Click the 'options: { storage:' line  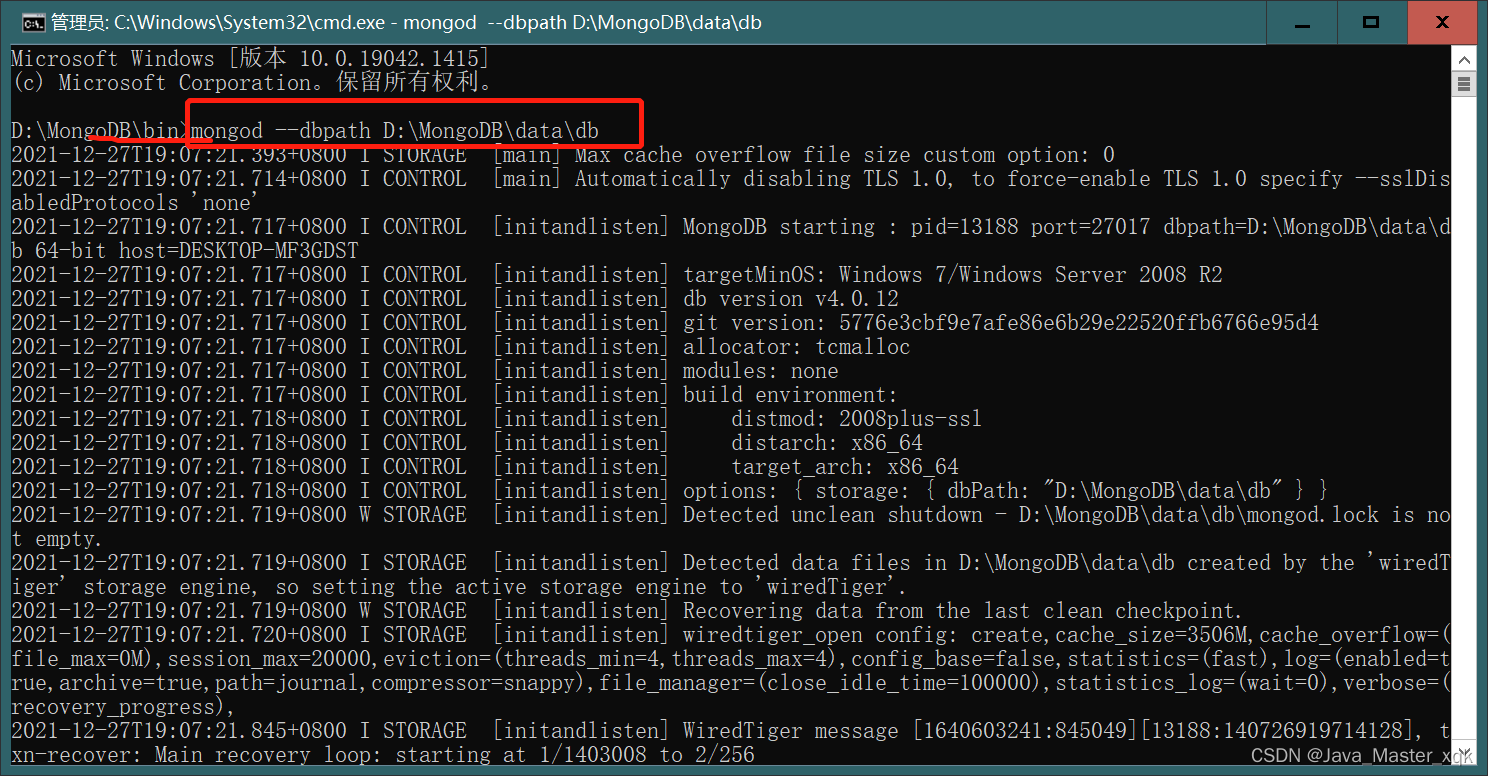[1005, 491]
